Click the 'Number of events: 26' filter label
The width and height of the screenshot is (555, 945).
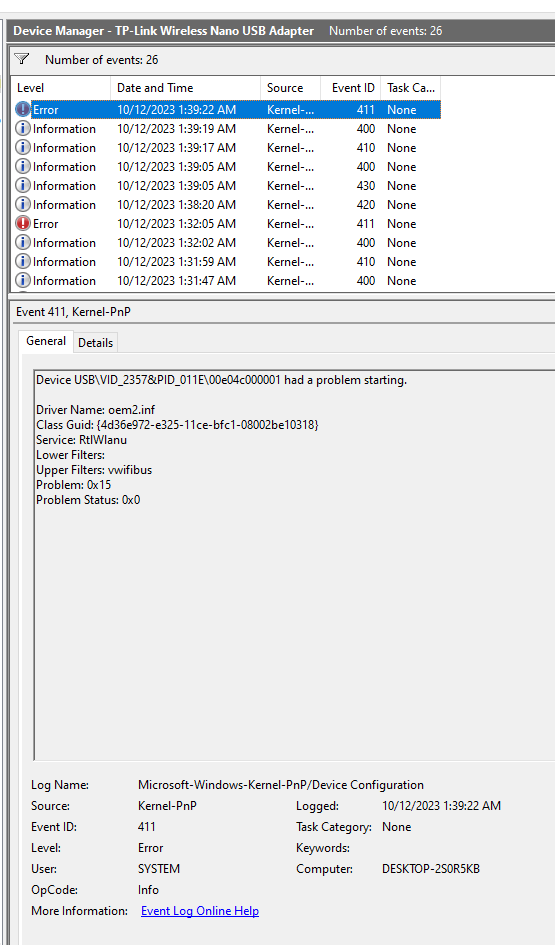pos(101,59)
